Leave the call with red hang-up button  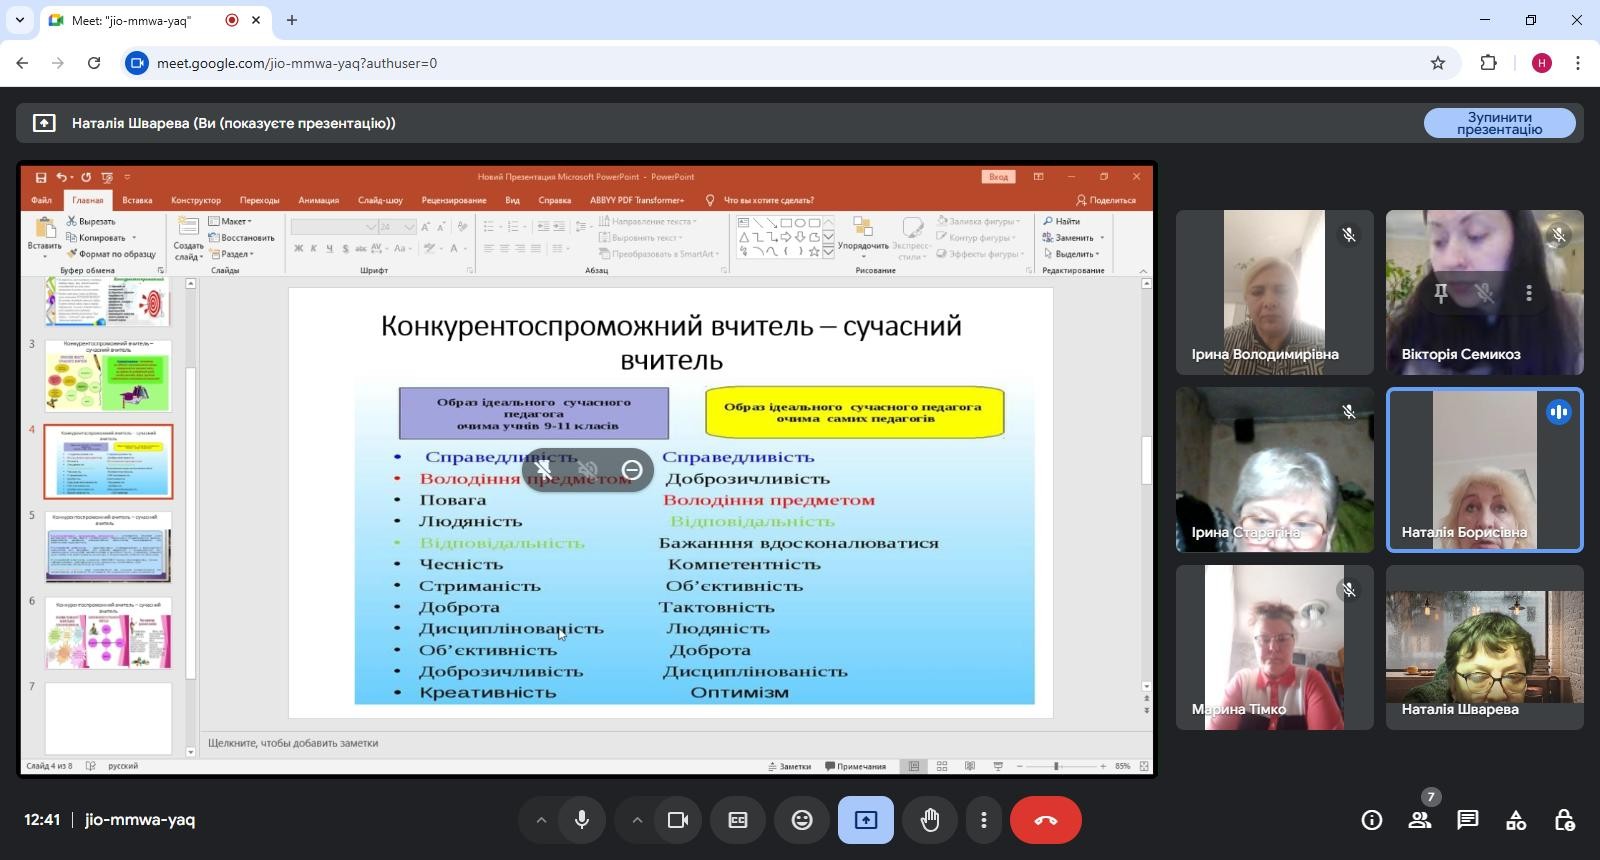(1045, 820)
